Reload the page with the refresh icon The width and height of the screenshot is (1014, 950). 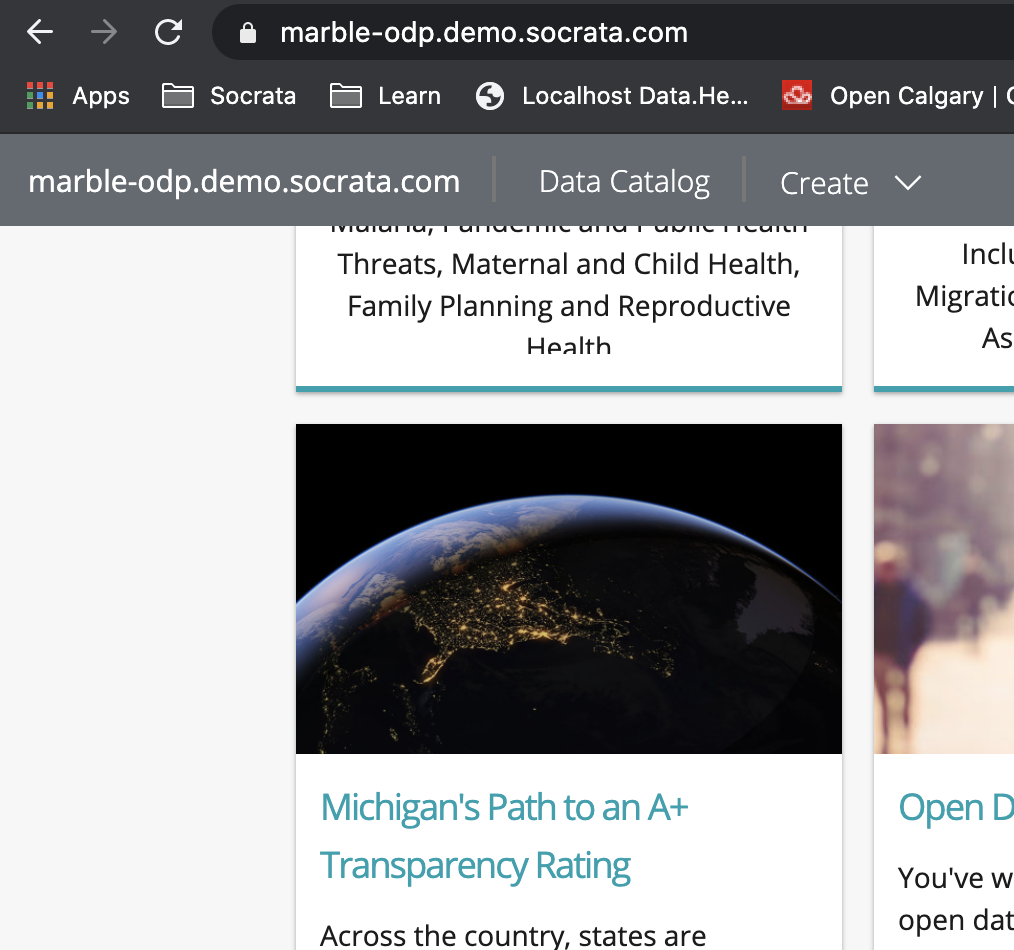coord(168,32)
